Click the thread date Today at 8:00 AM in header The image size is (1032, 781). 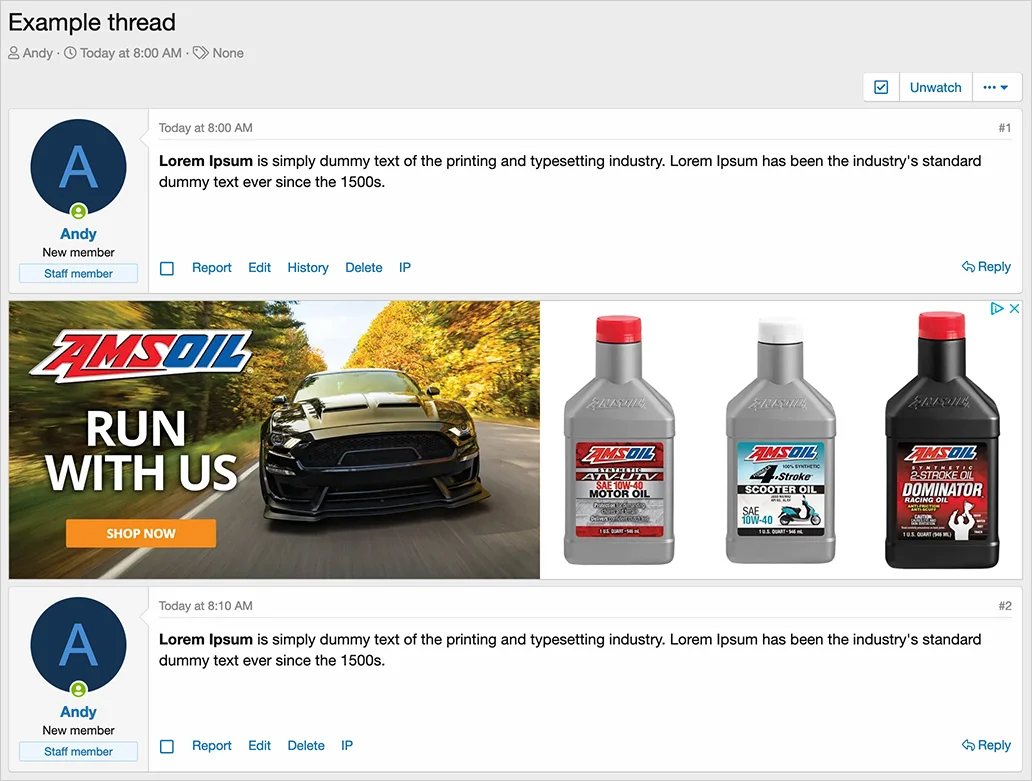pyautogui.click(x=130, y=53)
